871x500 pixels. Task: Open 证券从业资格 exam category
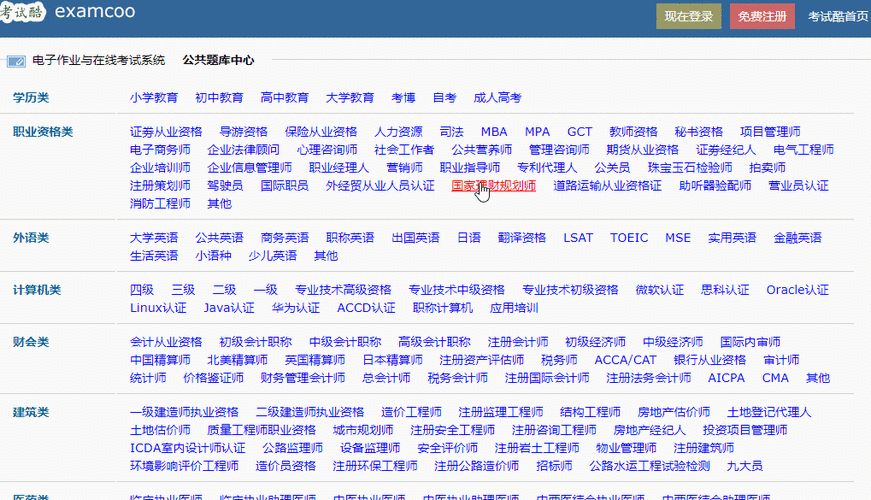click(166, 132)
